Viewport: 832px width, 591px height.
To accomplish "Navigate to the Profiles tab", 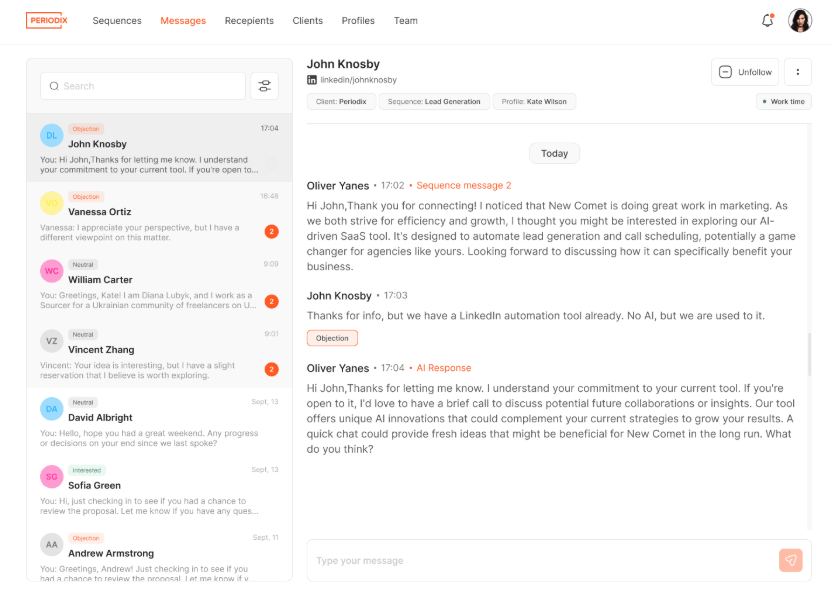I will tap(358, 21).
